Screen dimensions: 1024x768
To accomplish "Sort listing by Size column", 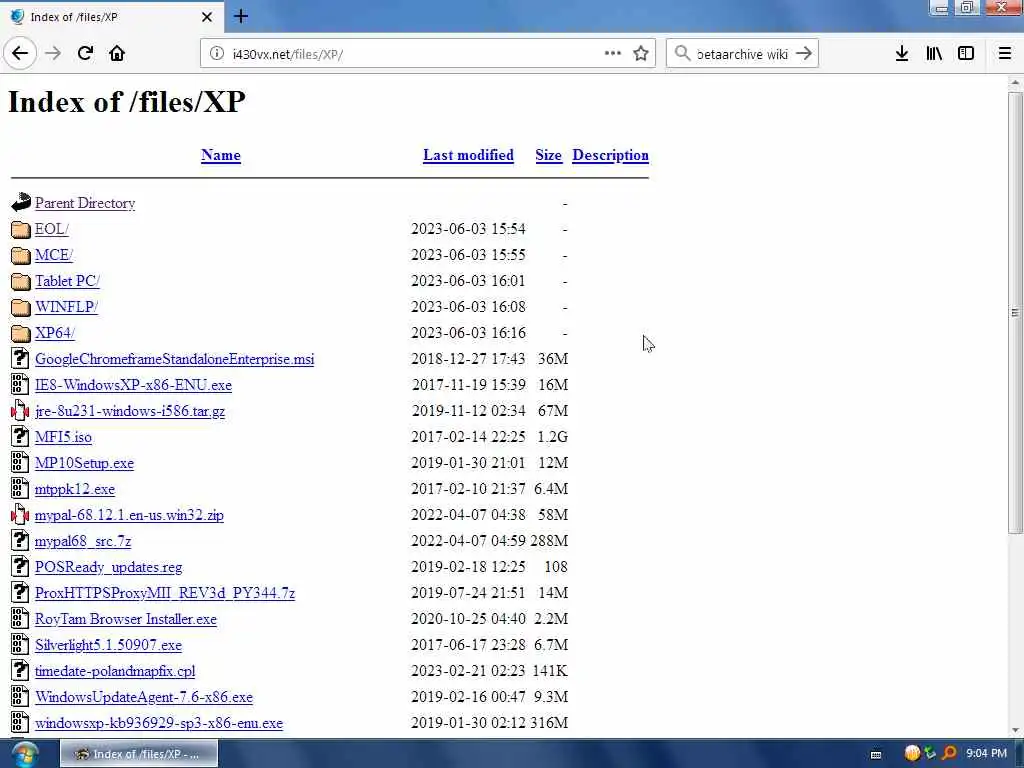I will pos(549,155).
